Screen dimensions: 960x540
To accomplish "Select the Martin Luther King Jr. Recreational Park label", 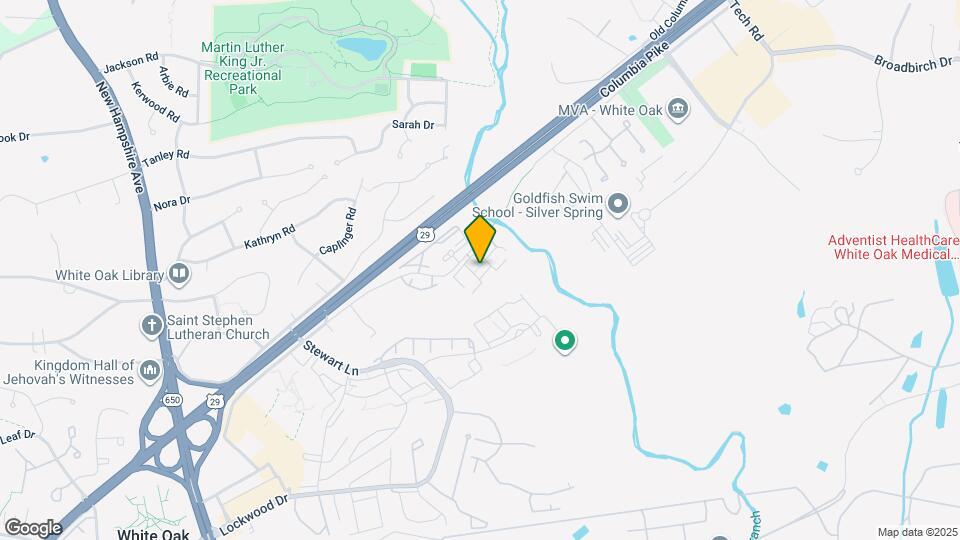I will [243, 68].
